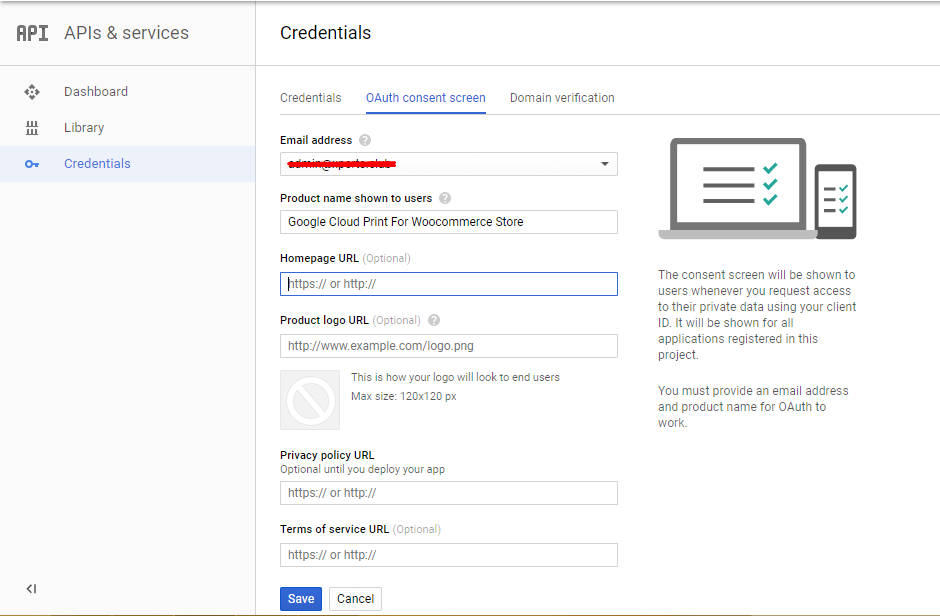Viewport: 940px width, 616px height.
Task: Click the Library icon in sidebar
Action: (x=32, y=128)
